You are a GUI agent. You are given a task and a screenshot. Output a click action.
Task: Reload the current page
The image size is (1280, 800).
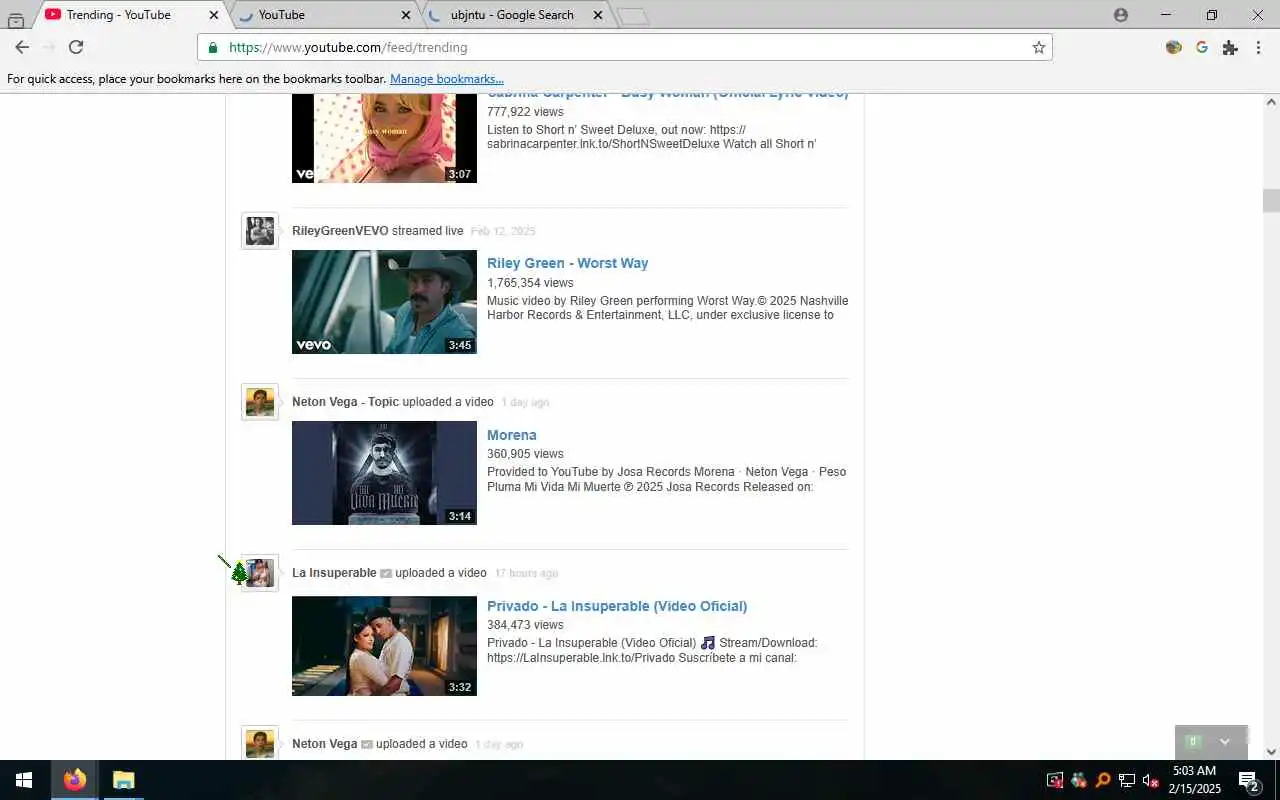tap(76, 47)
